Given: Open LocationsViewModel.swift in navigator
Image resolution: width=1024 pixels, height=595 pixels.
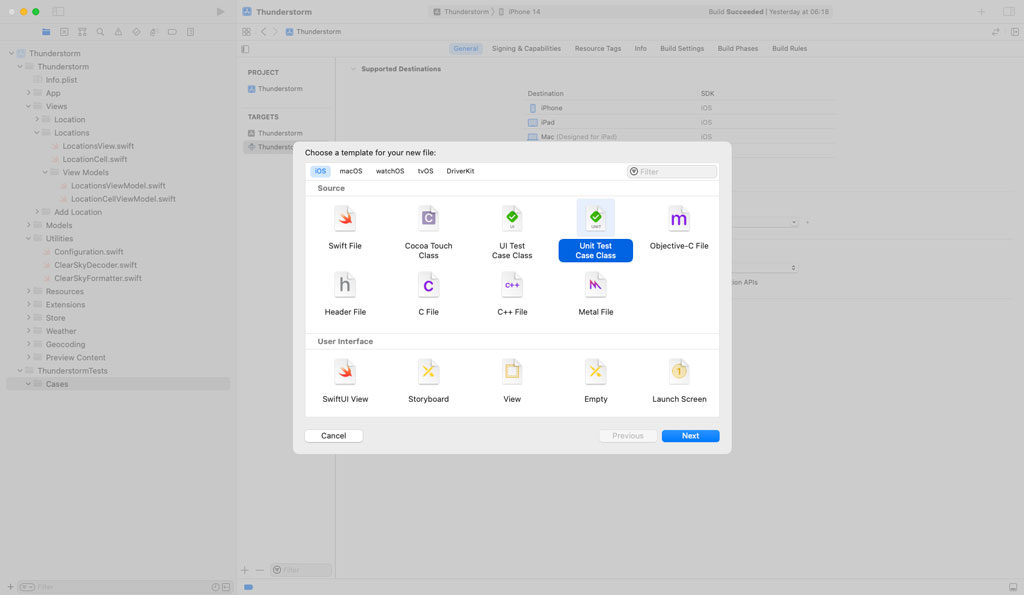Looking at the screenshot, I should point(117,186).
